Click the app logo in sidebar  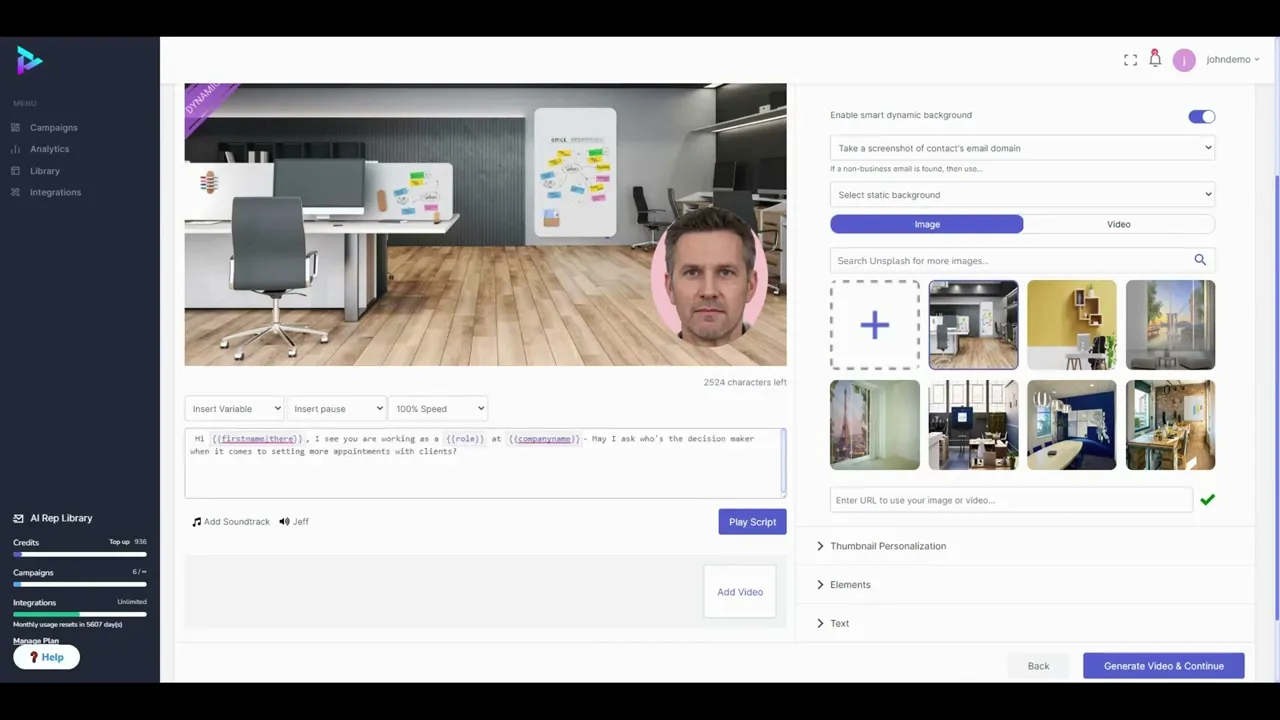tap(29, 60)
